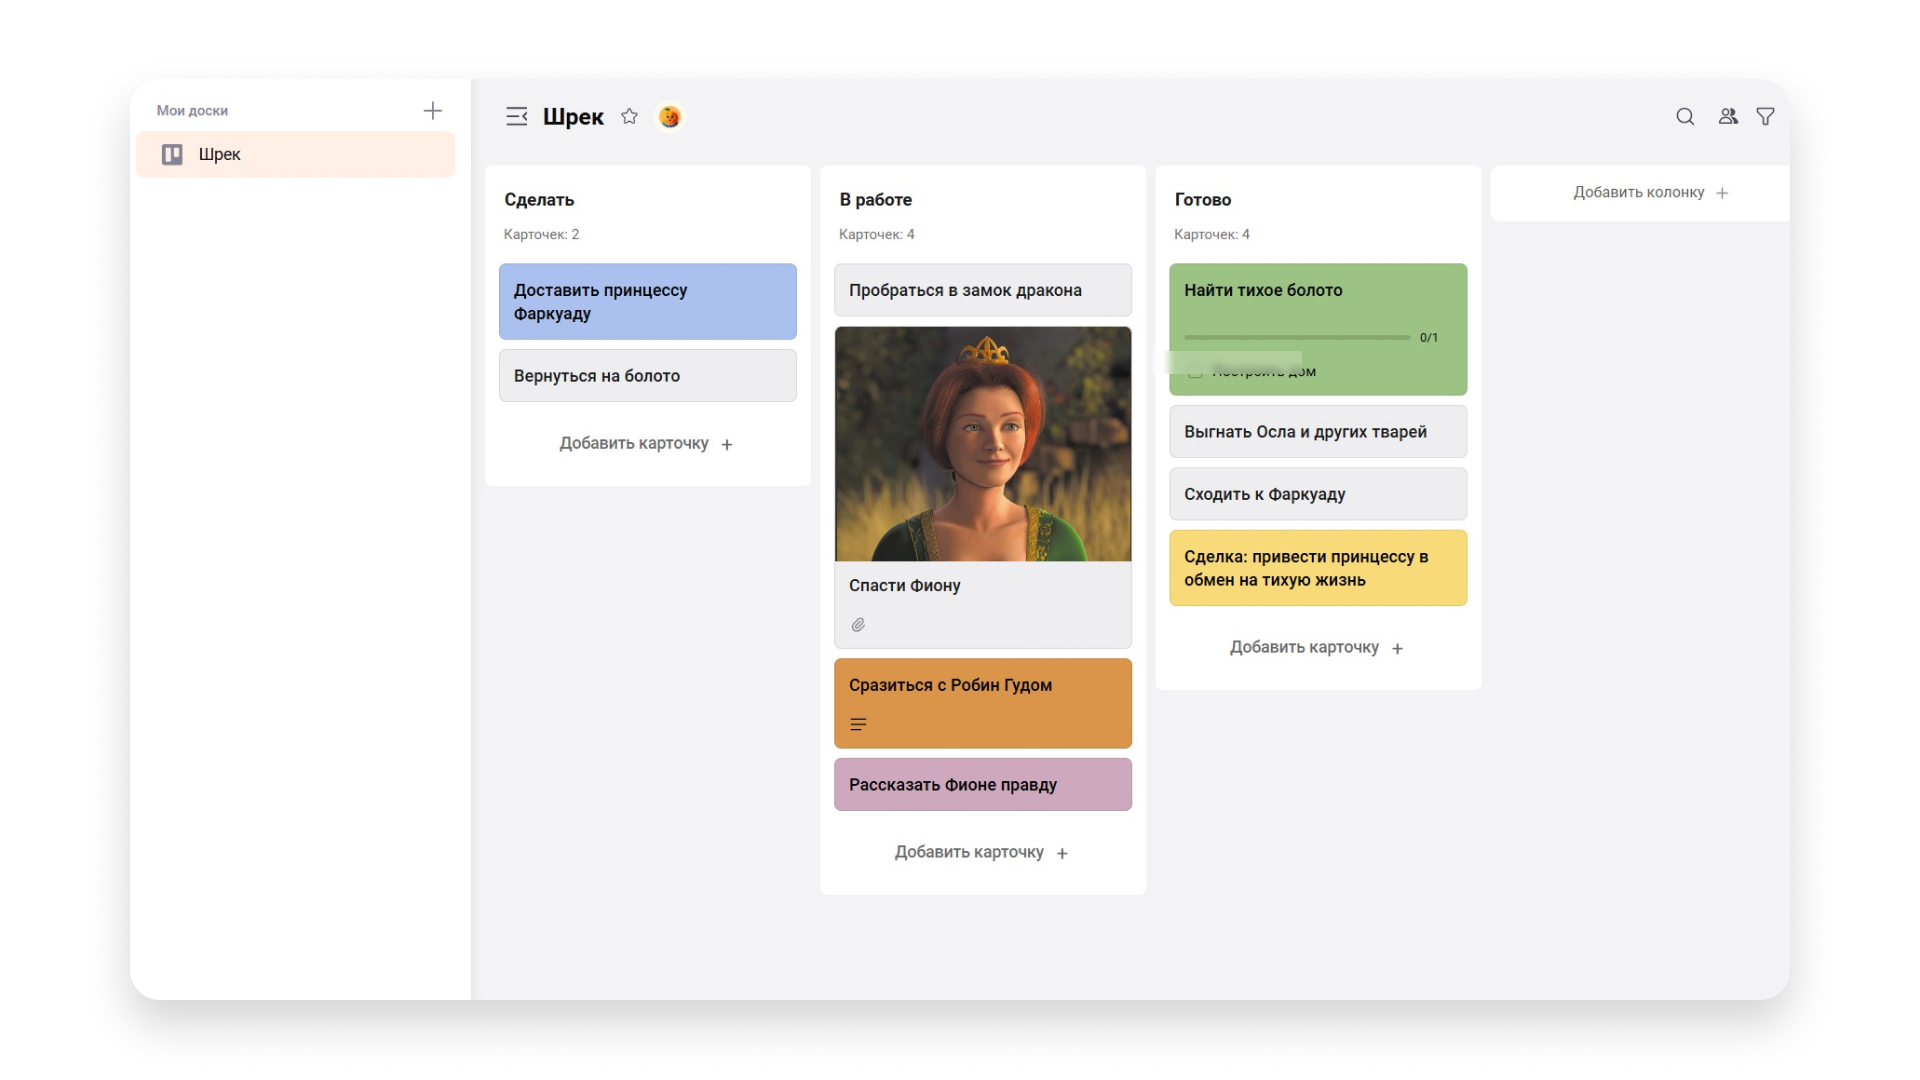
Task: Click the Карточек: 4 counter under Готово
Action: tap(1211, 235)
